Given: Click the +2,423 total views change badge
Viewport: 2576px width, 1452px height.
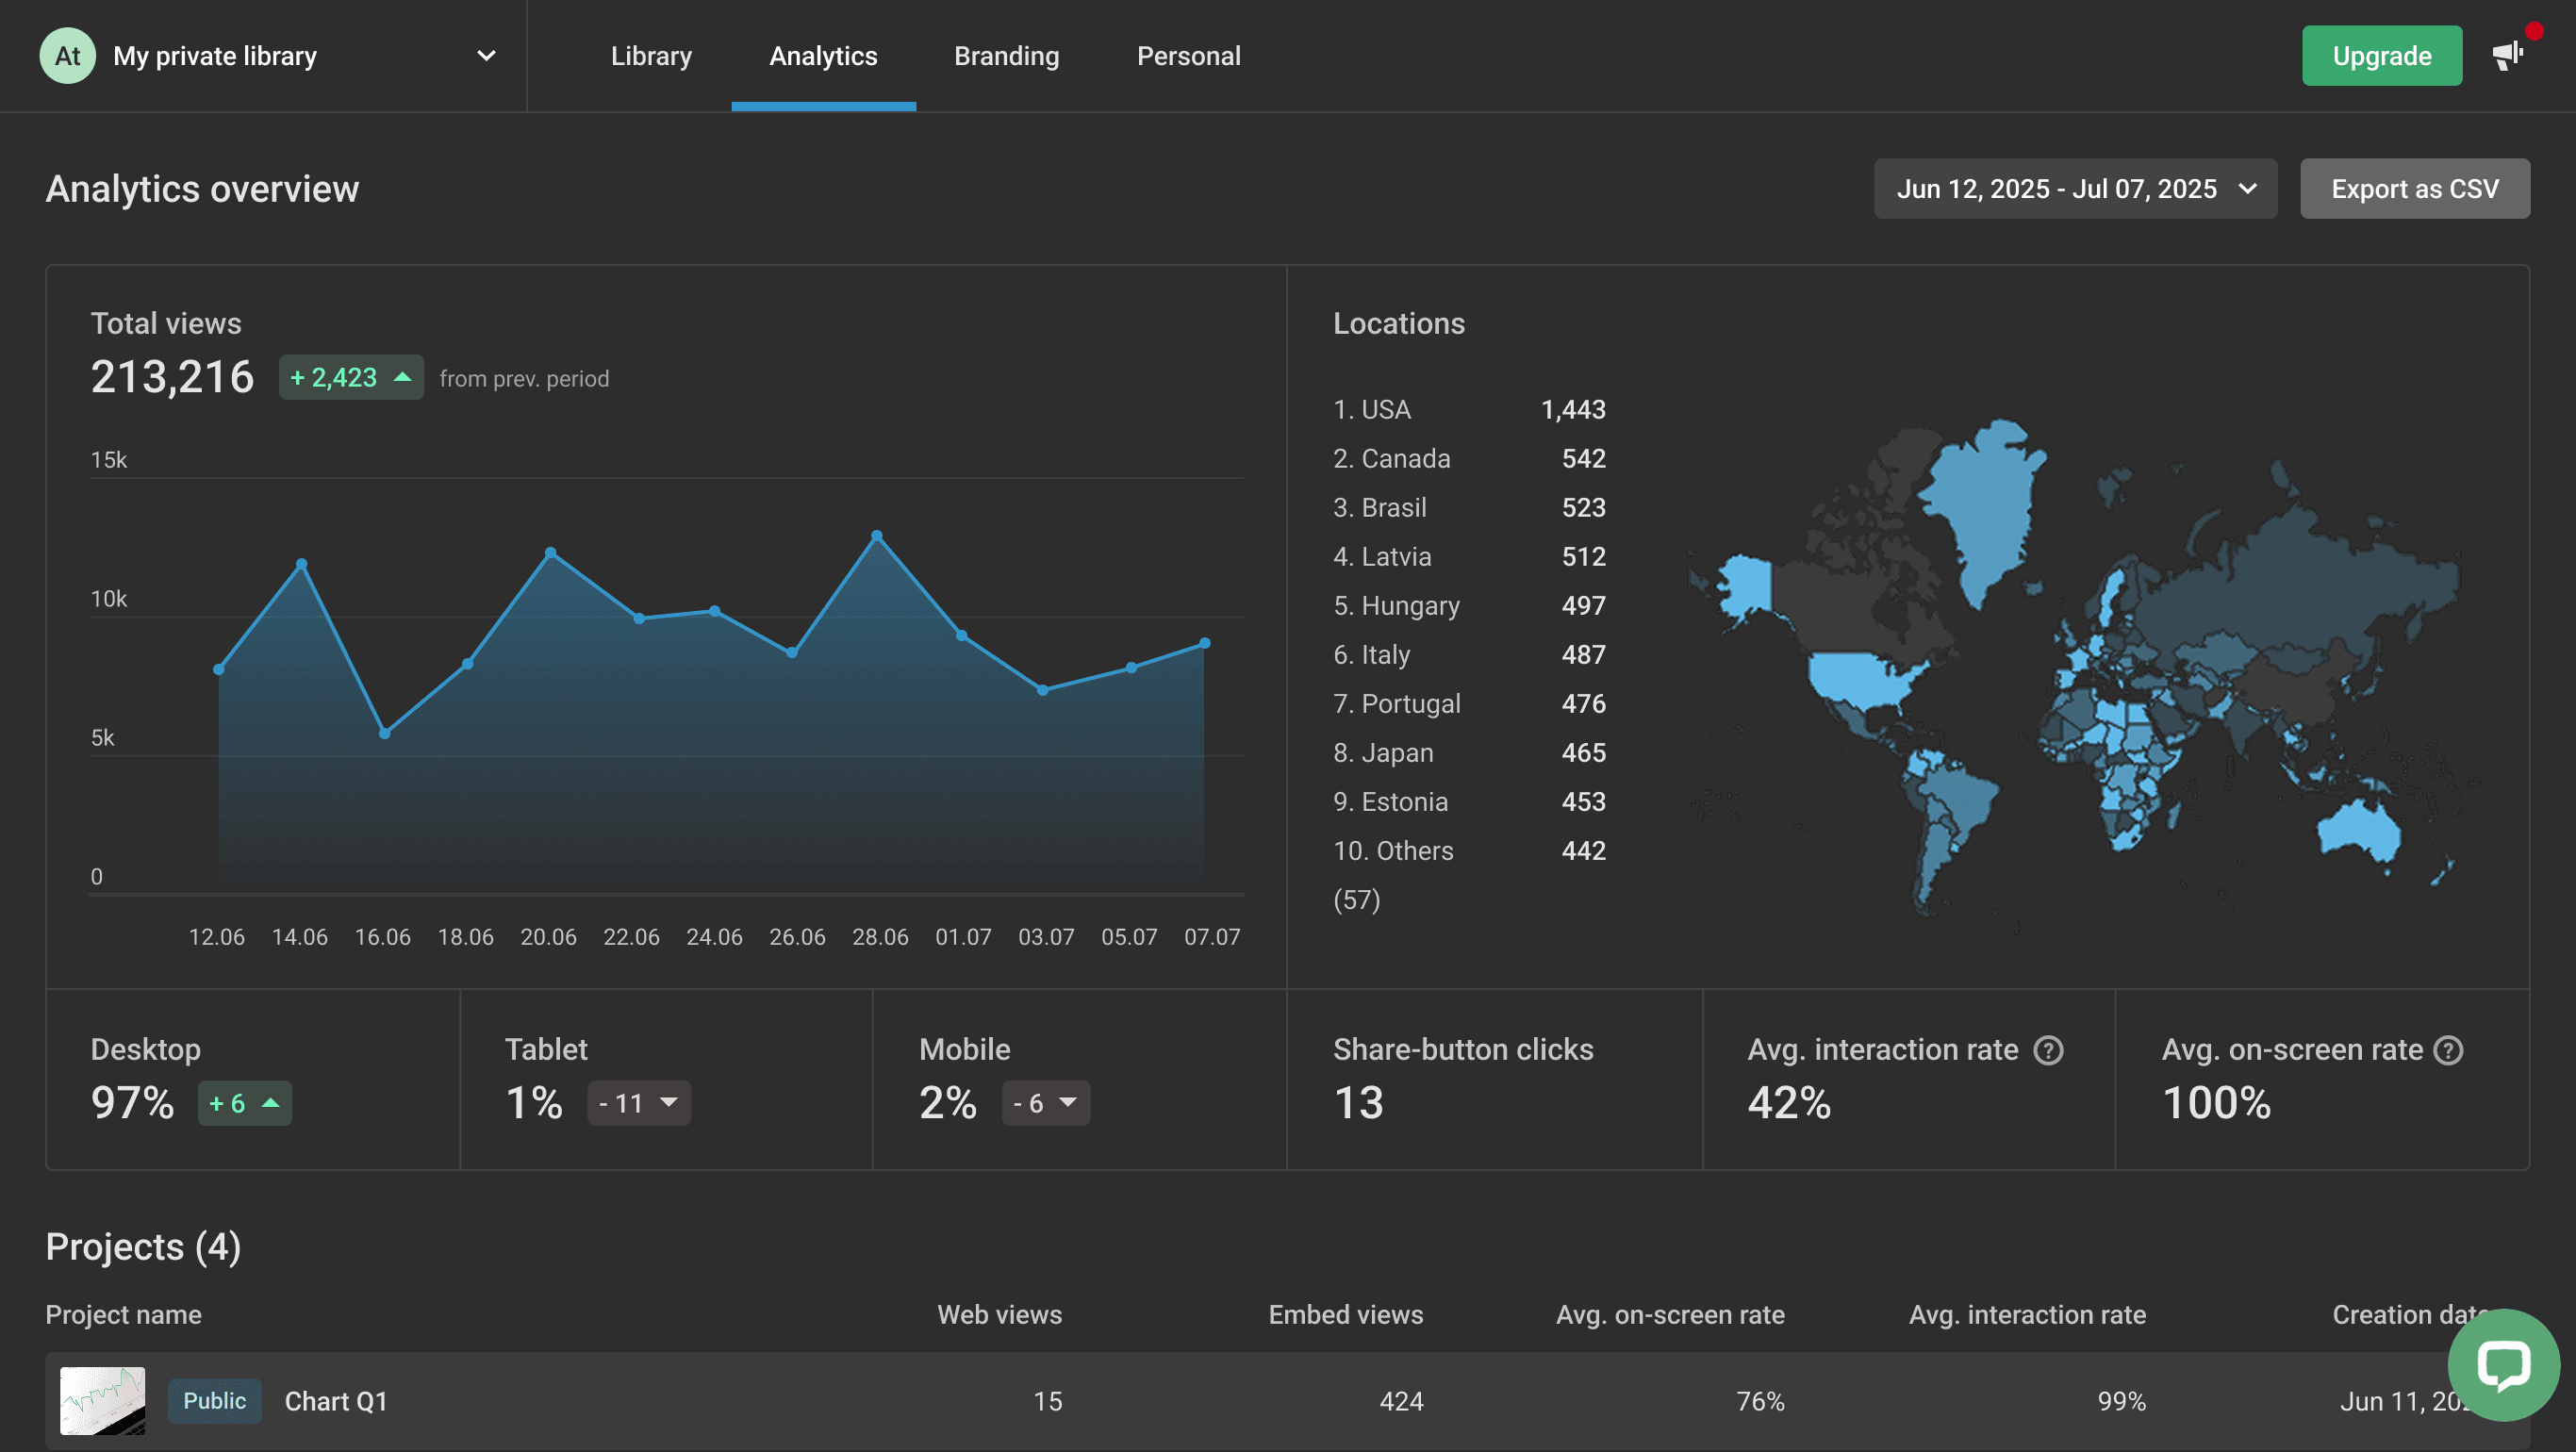Looking at the screenshot, I should click(x=351, y=378).
